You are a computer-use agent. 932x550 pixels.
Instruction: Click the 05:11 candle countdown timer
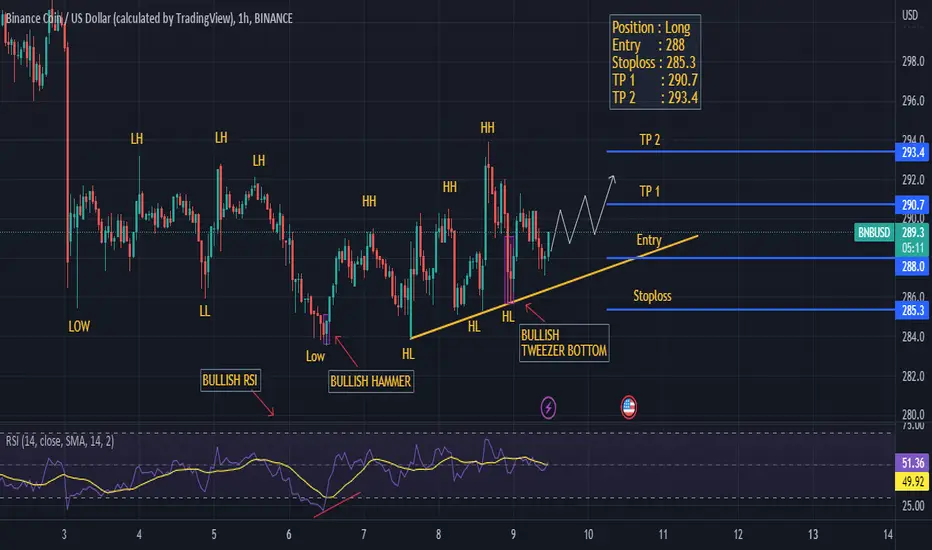coord(912,248)
